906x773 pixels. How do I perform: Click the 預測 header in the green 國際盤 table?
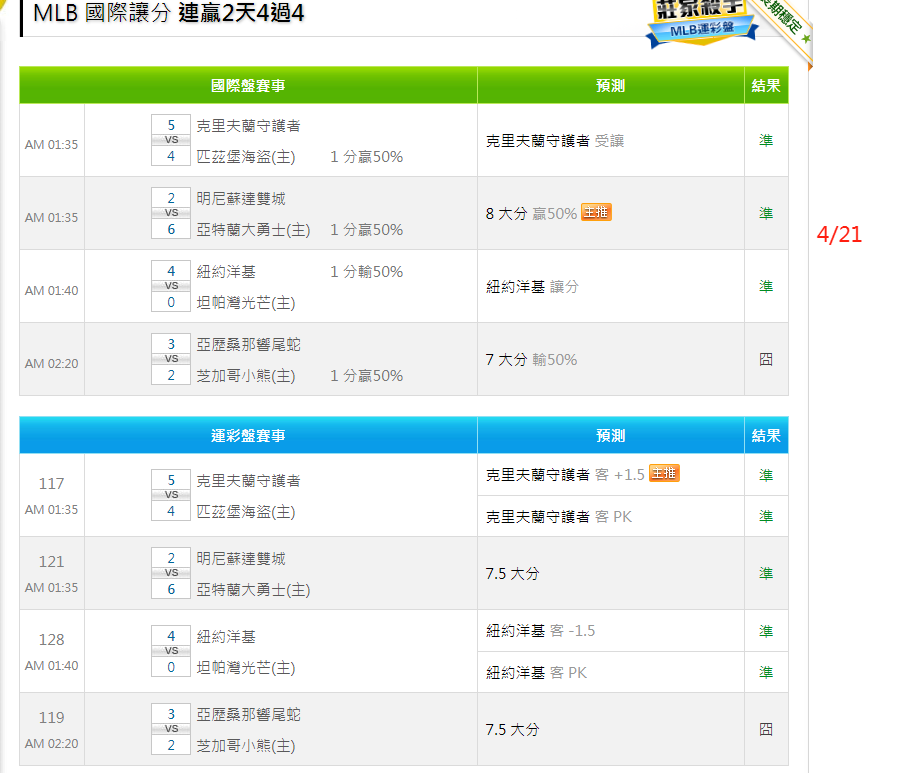click(x=611, y=86)
